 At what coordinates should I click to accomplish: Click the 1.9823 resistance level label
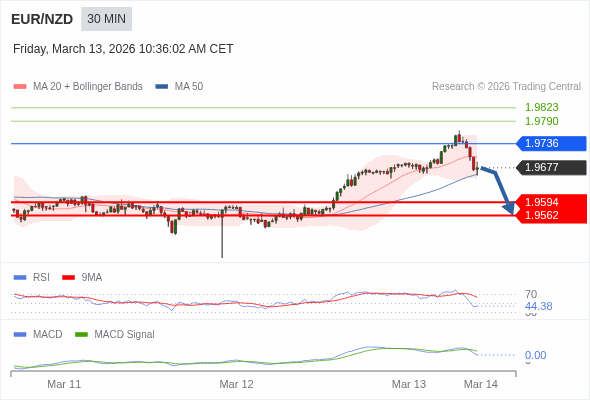[541, 107]
